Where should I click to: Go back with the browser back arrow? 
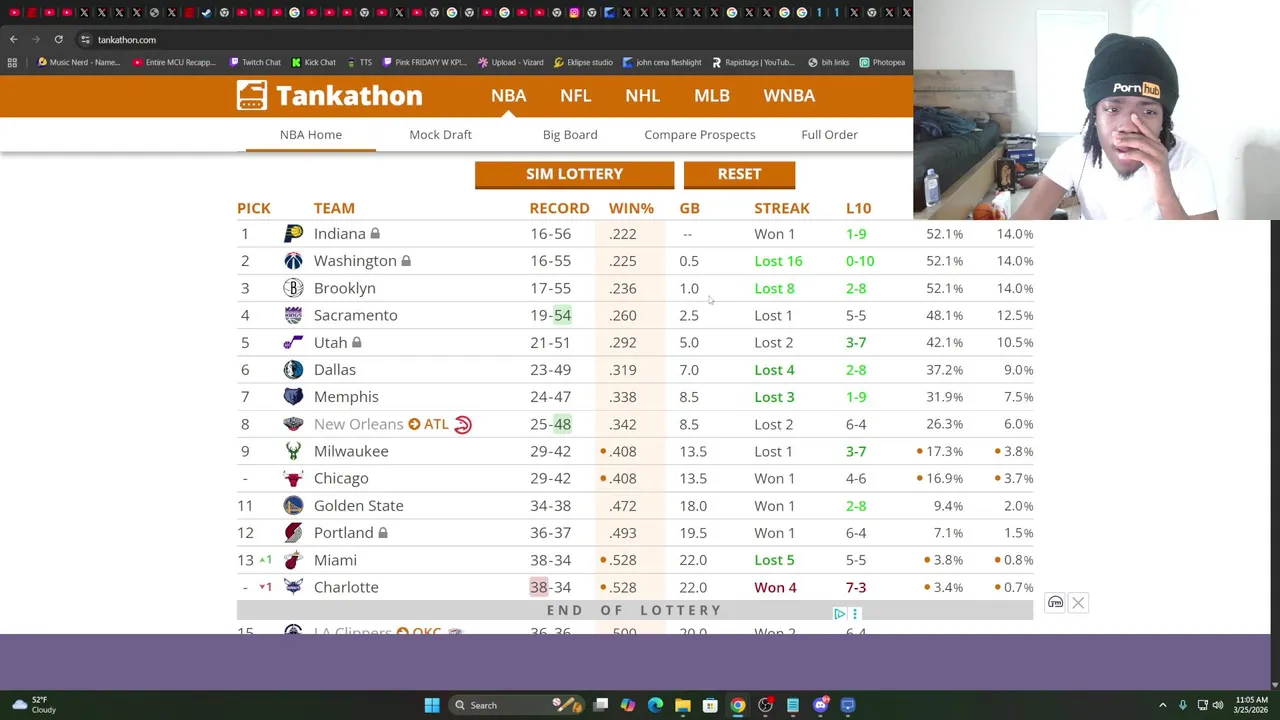(x=13, y=39)
